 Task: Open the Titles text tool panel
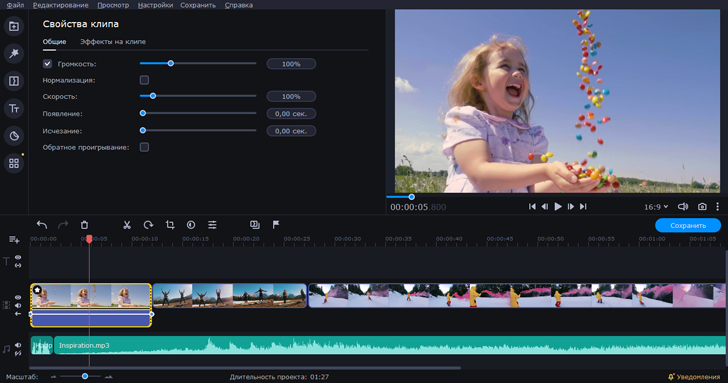point(14,108)
